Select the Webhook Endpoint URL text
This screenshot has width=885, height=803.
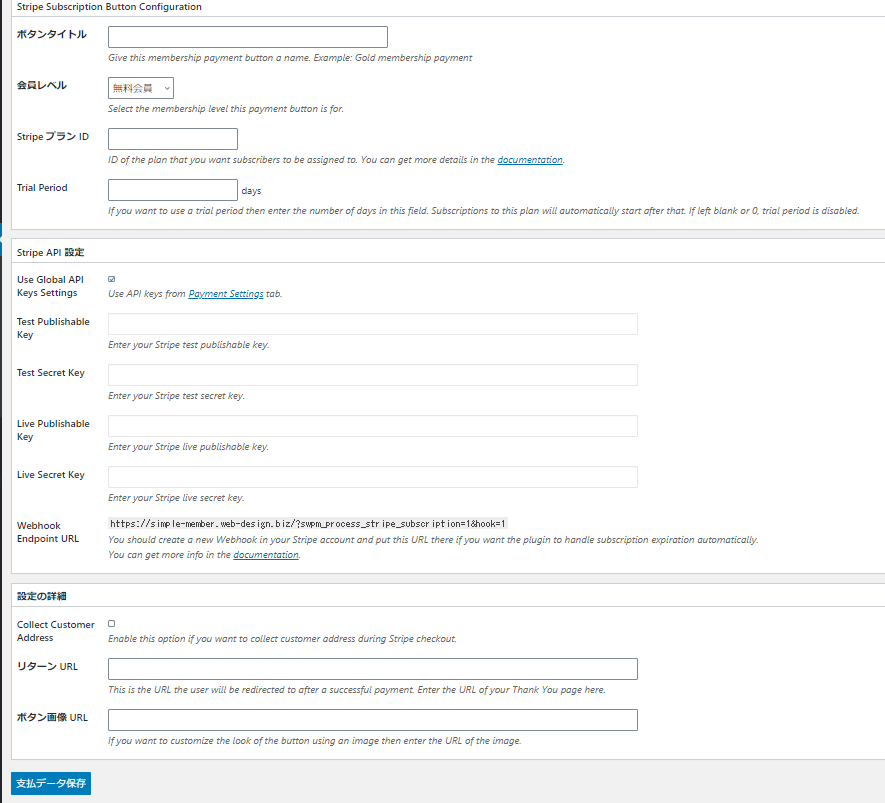pyautogui.click(x=308, y=524)
